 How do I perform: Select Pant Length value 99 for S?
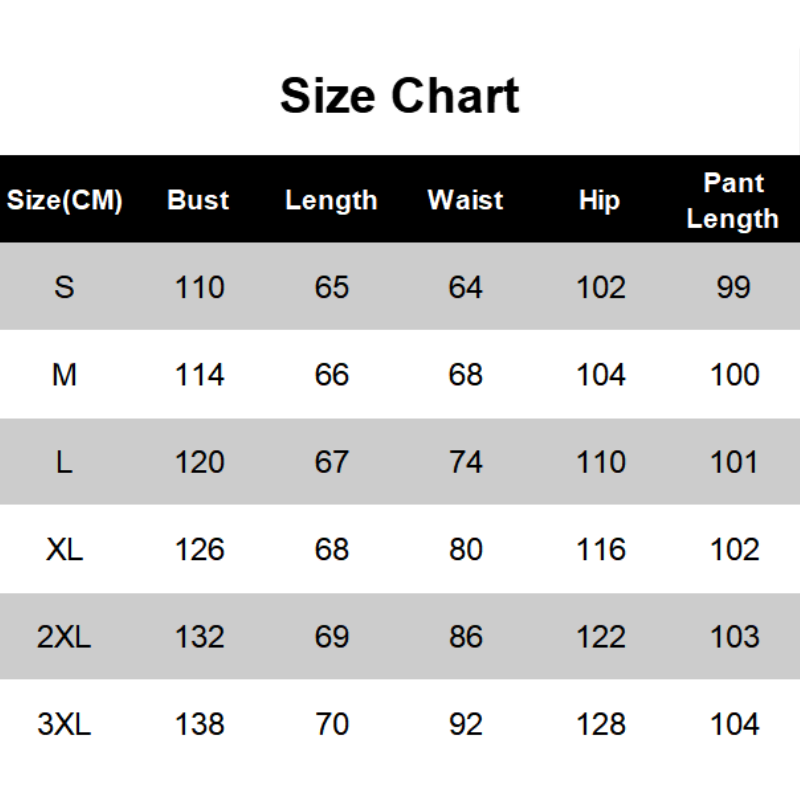tap(734, 288)
